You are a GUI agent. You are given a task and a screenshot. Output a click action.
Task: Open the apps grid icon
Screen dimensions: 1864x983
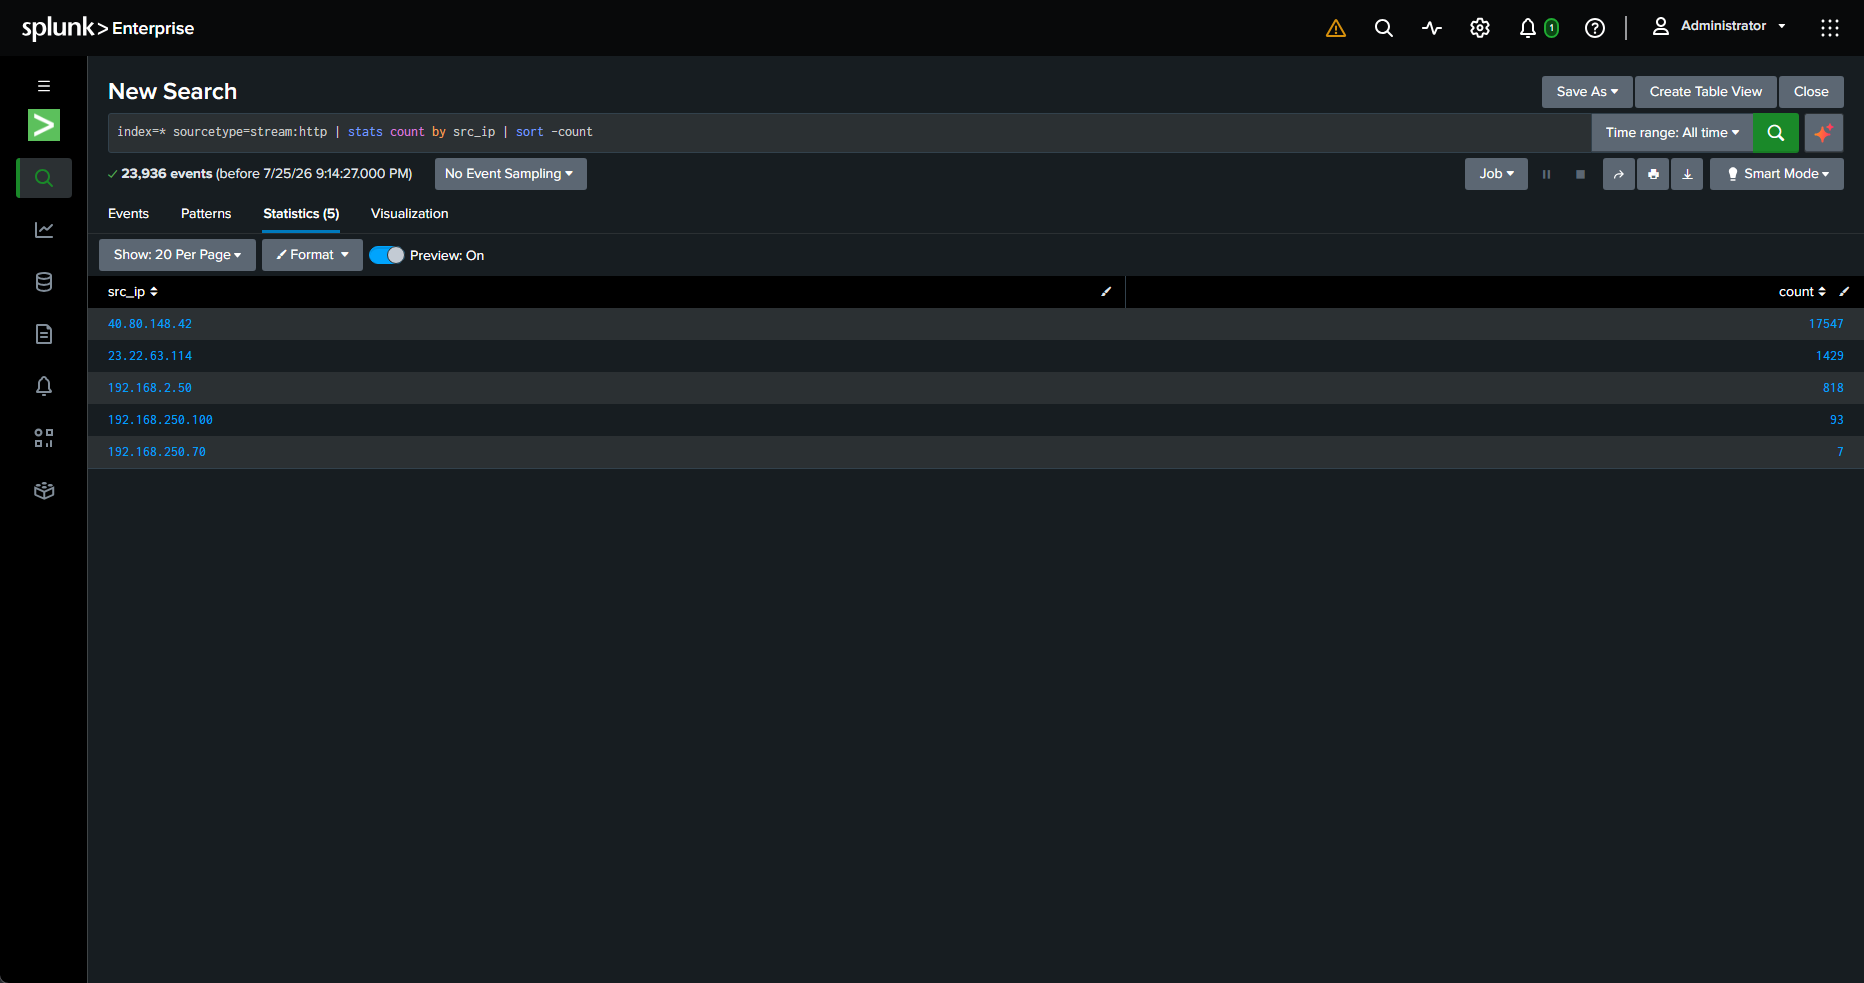pyautogui.click(x=1829, y=28)
